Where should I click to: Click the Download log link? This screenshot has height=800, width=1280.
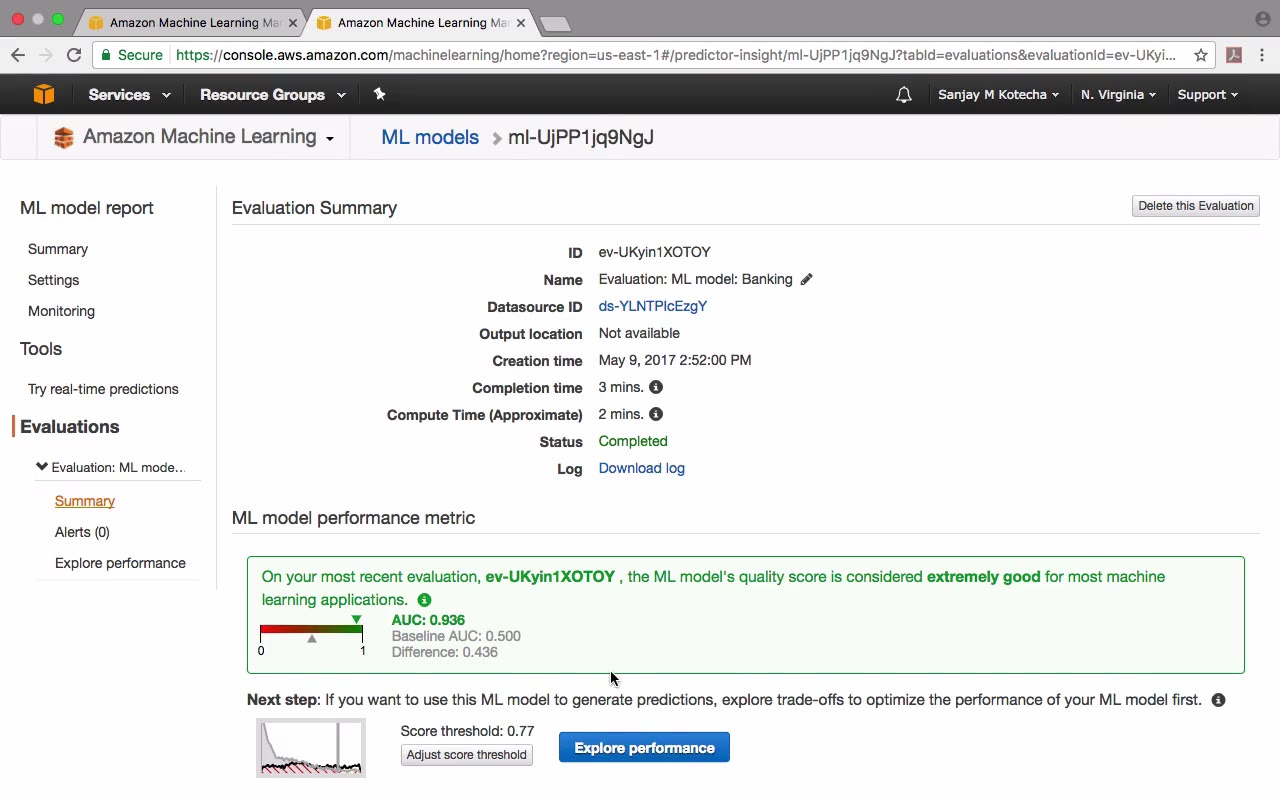click(x=642, y=468)
